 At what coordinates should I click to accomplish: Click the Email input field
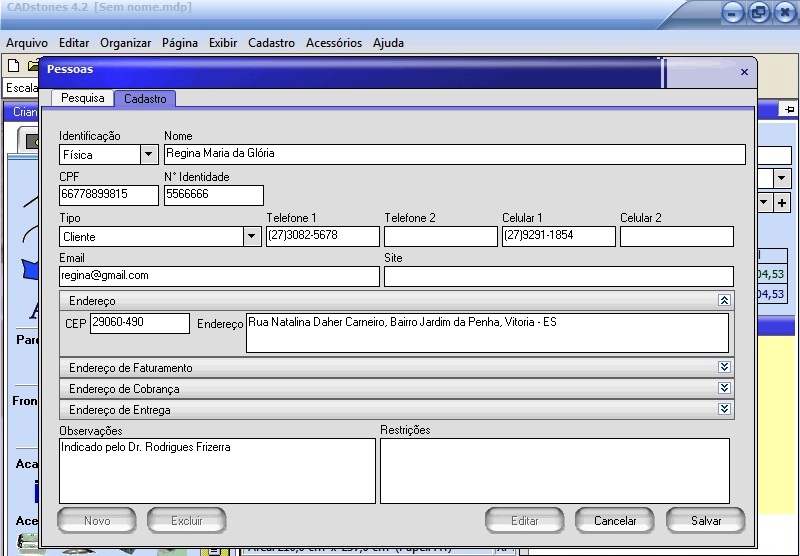[219, 276]
